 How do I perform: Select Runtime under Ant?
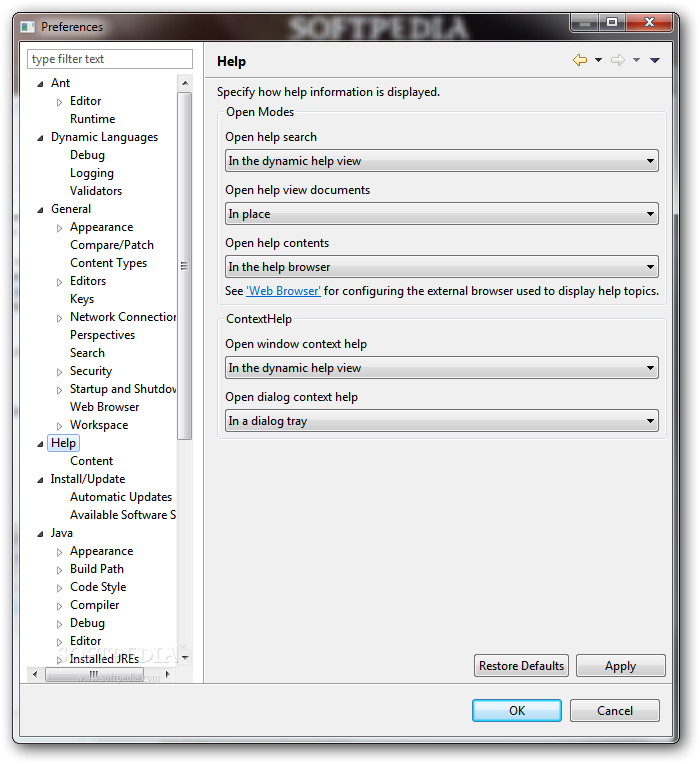[93, 119]
